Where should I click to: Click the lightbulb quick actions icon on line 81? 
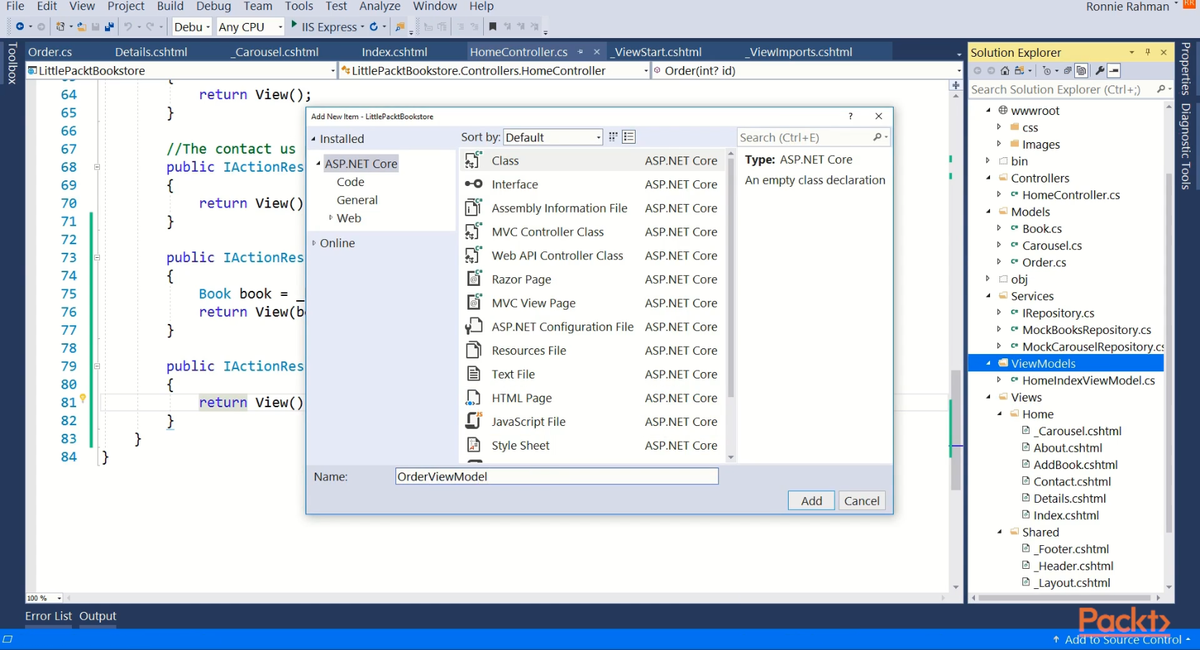tap(83, 399)
